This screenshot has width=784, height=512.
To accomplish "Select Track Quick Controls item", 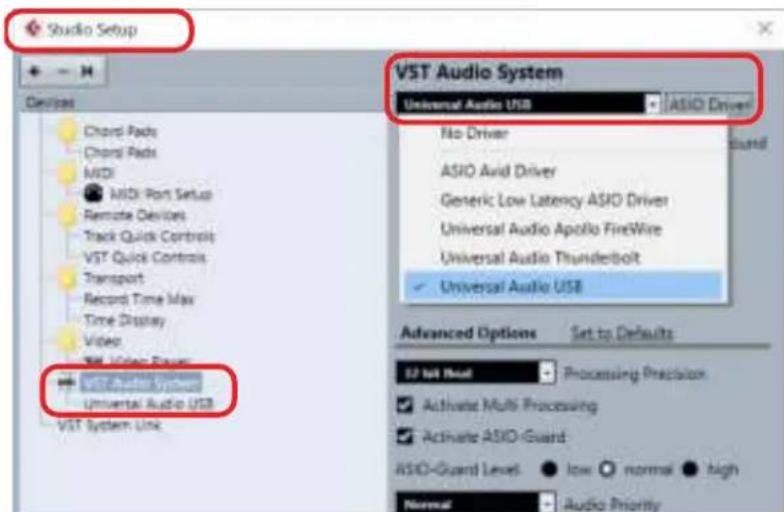I will pyautogui.click(x=148, y=236).
